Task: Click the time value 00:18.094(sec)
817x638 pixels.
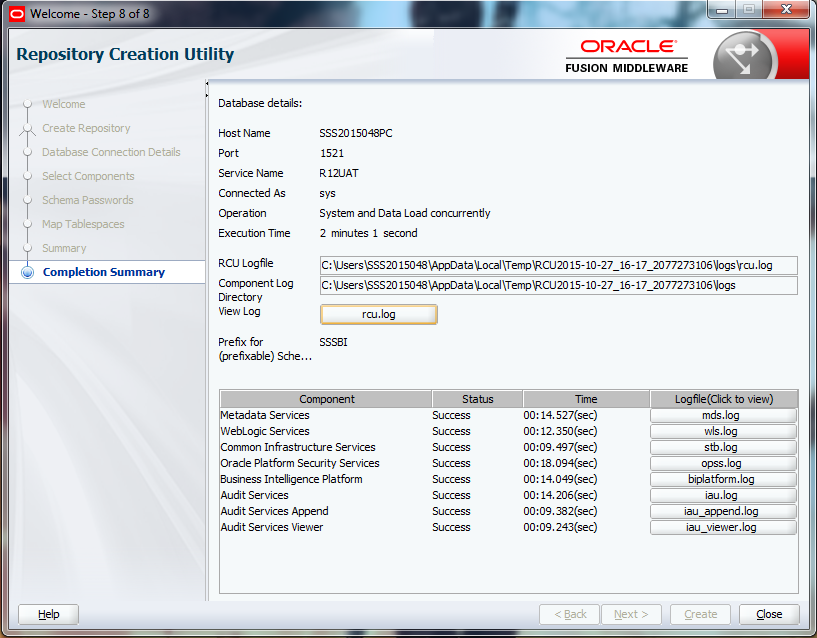Action: [x=560, y=463]
